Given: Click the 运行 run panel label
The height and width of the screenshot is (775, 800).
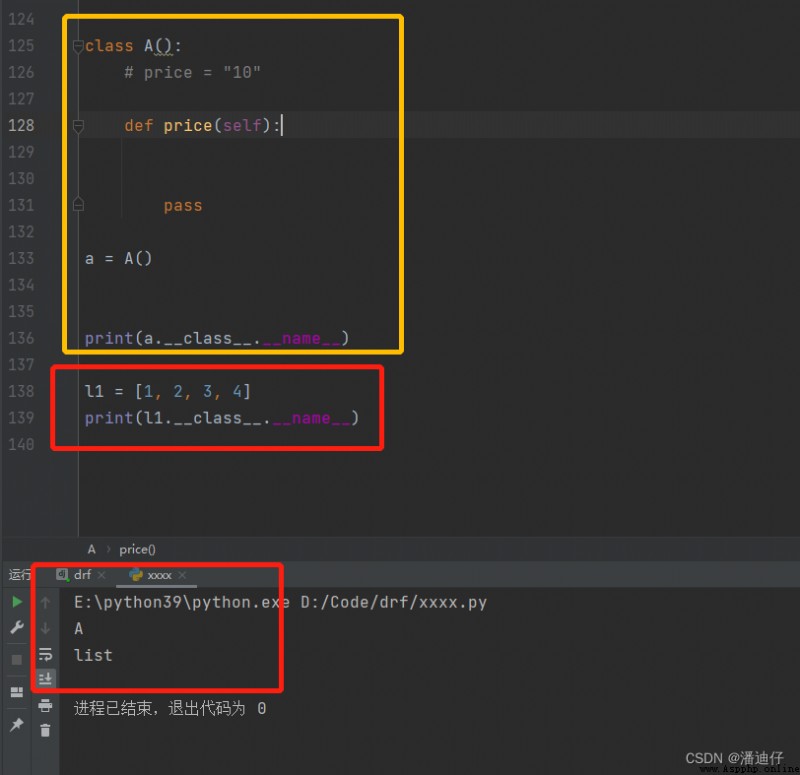Looking at the screenshot, I should tap(19, 575).
